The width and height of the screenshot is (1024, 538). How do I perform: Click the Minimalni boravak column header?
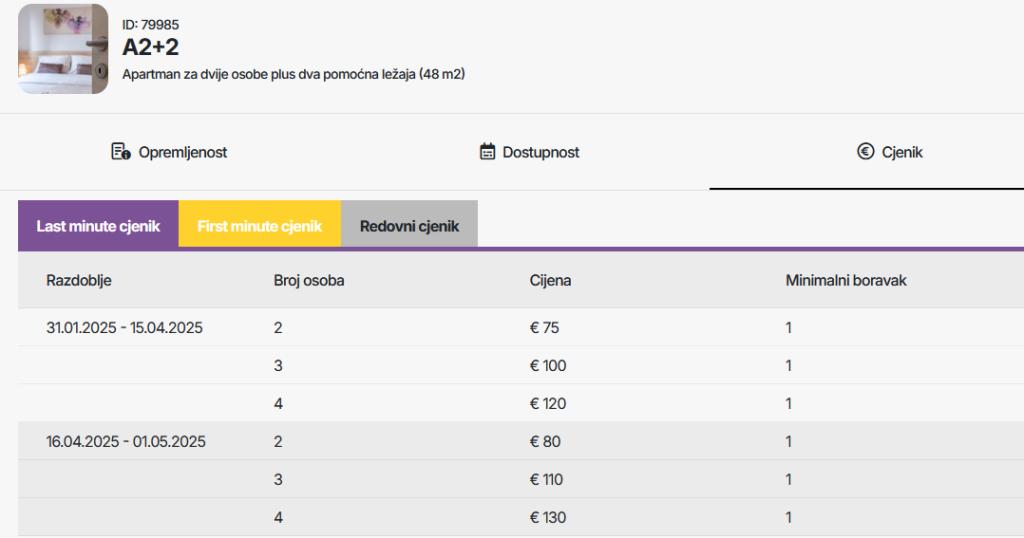point(846,280)
